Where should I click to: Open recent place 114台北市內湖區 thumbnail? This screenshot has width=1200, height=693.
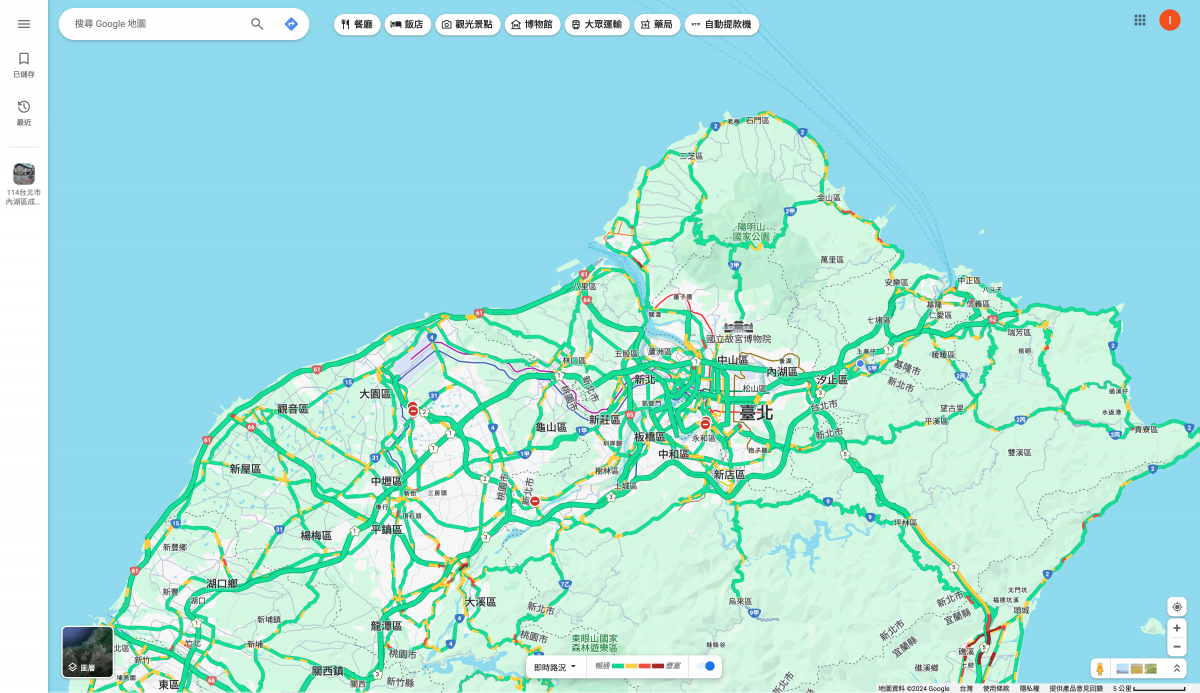(x=24, y=174)
